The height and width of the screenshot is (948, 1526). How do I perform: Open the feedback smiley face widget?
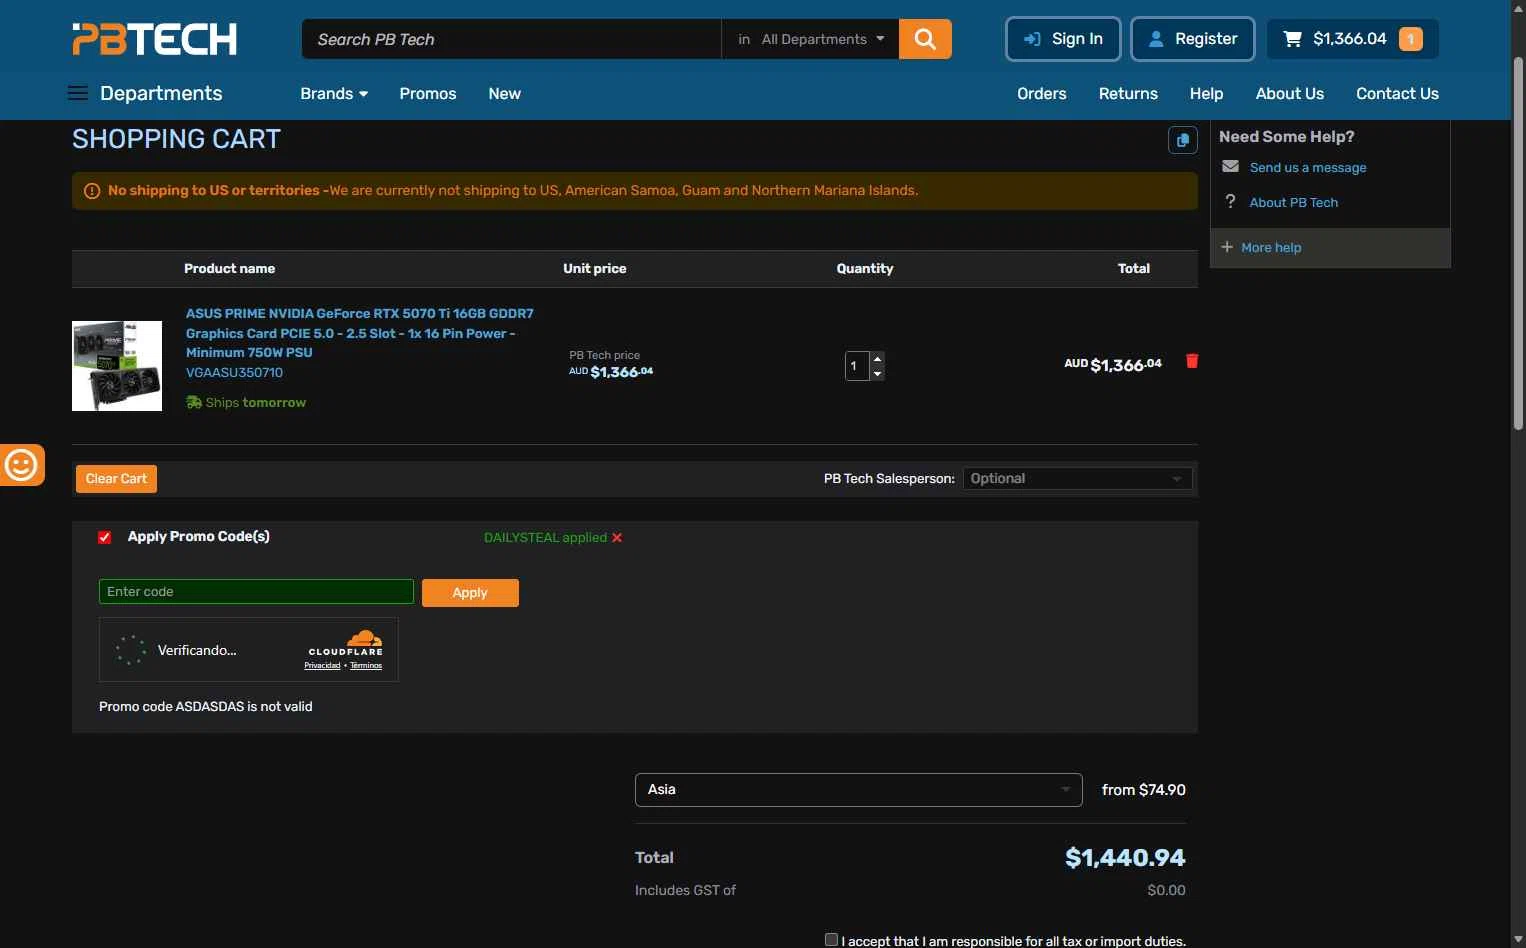(21, 465)
